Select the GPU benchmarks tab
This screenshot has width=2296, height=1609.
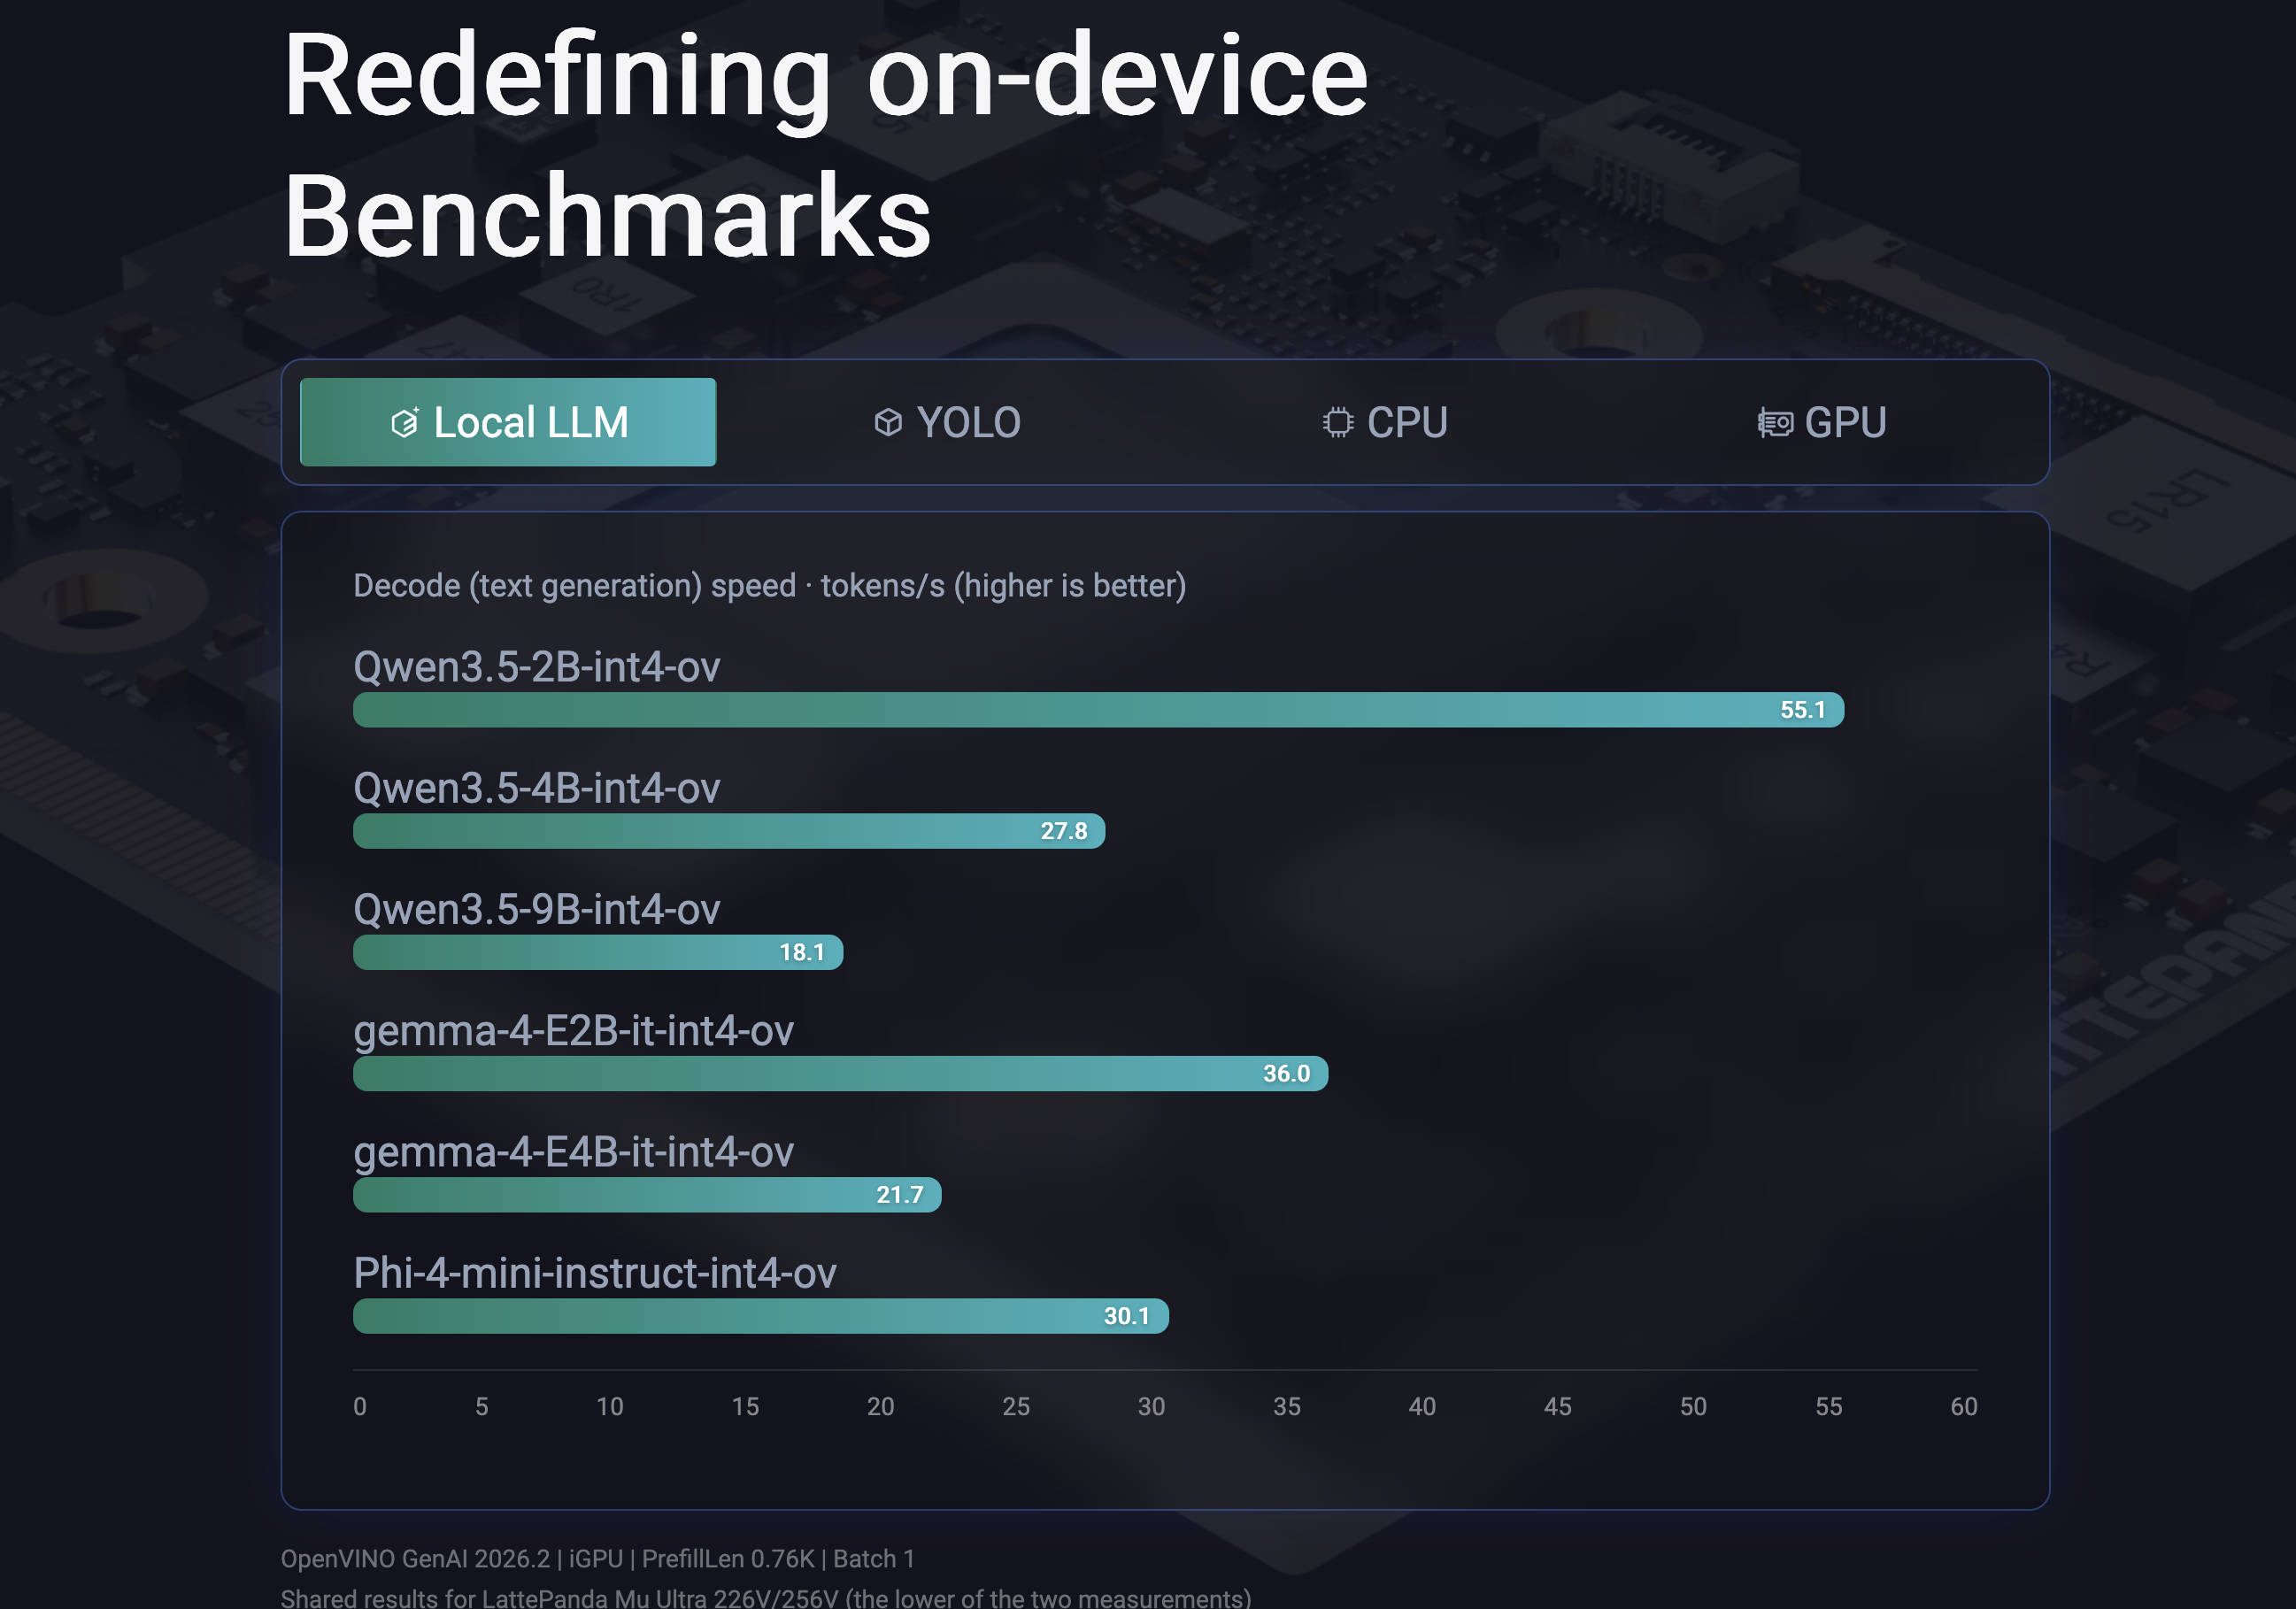(x=1822, y=422)
